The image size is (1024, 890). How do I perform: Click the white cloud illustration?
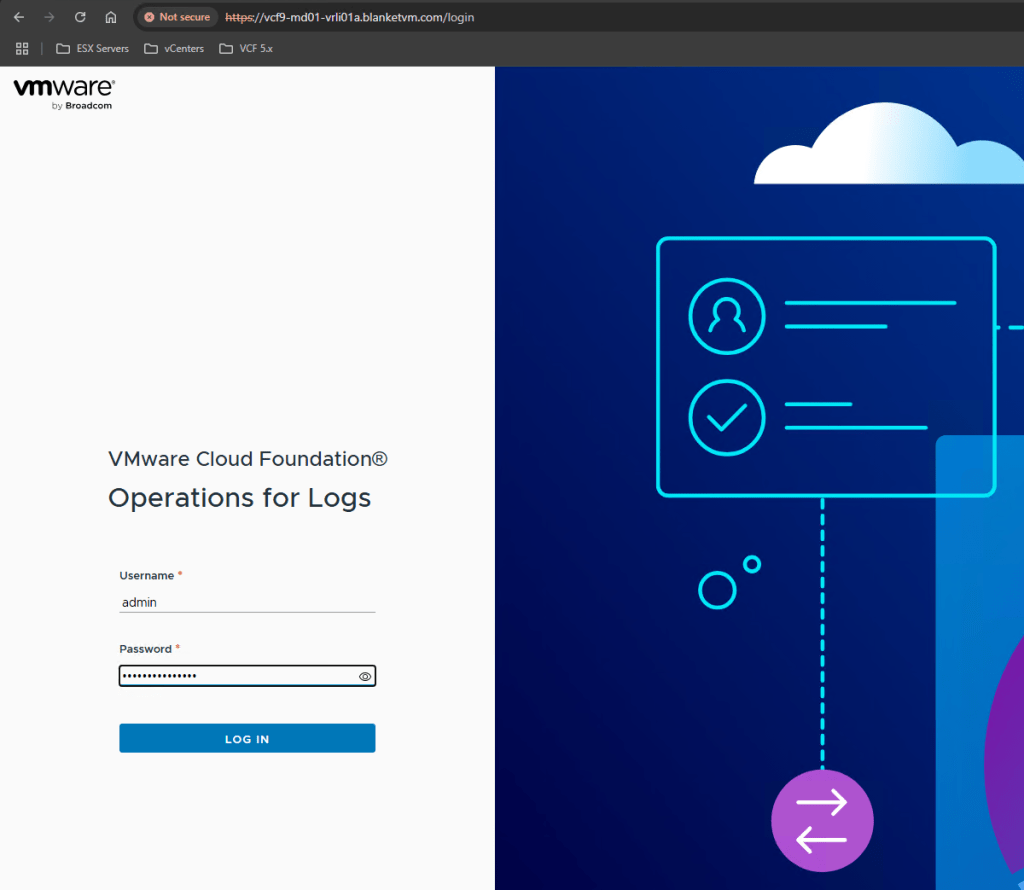click(880, 150)
